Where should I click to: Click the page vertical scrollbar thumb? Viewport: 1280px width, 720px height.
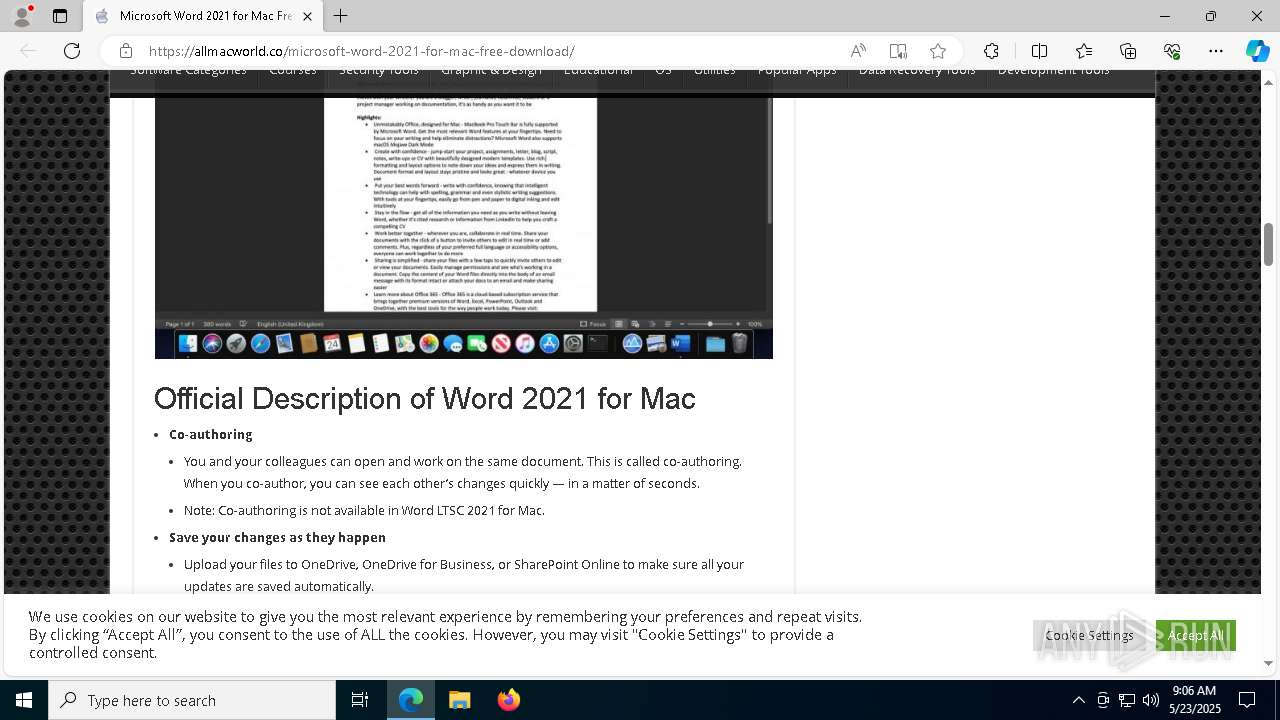pos(1269,244)
